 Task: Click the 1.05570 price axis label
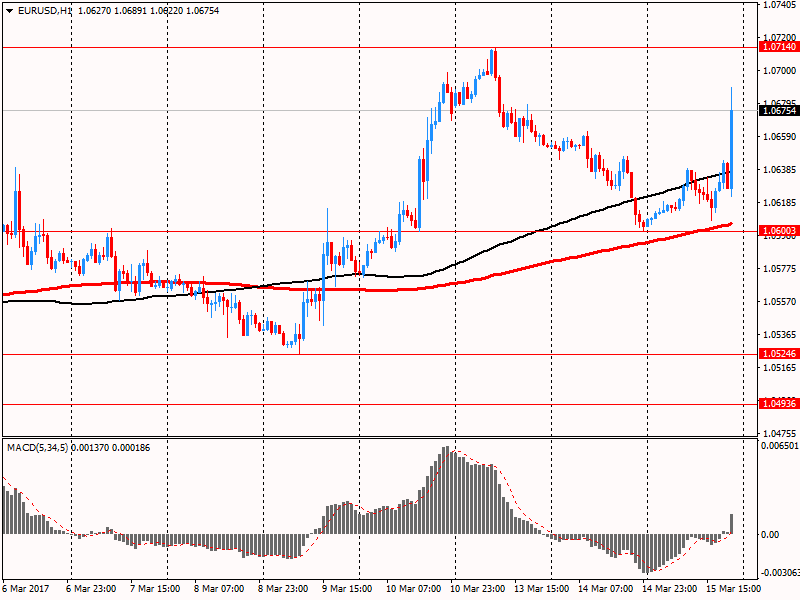pos(780,302)
